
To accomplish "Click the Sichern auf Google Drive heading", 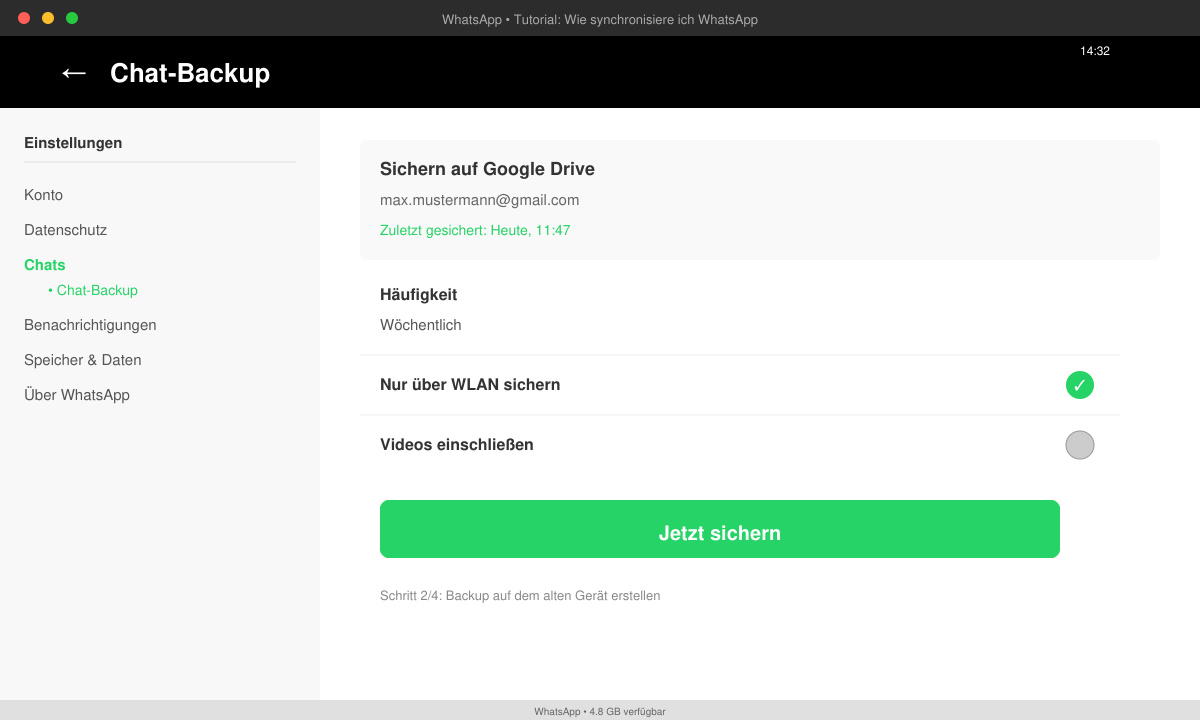I will coord(487,169).
